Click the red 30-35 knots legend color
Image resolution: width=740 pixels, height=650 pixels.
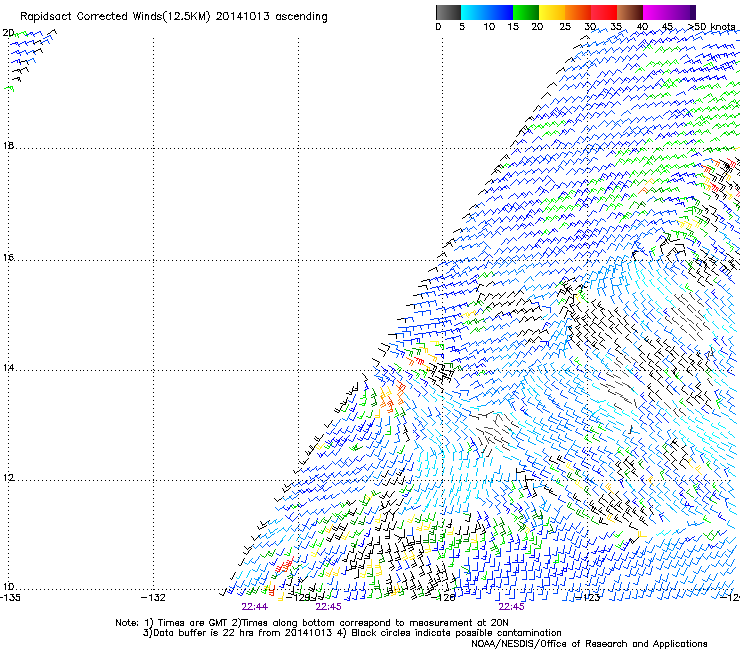point(604,12)
